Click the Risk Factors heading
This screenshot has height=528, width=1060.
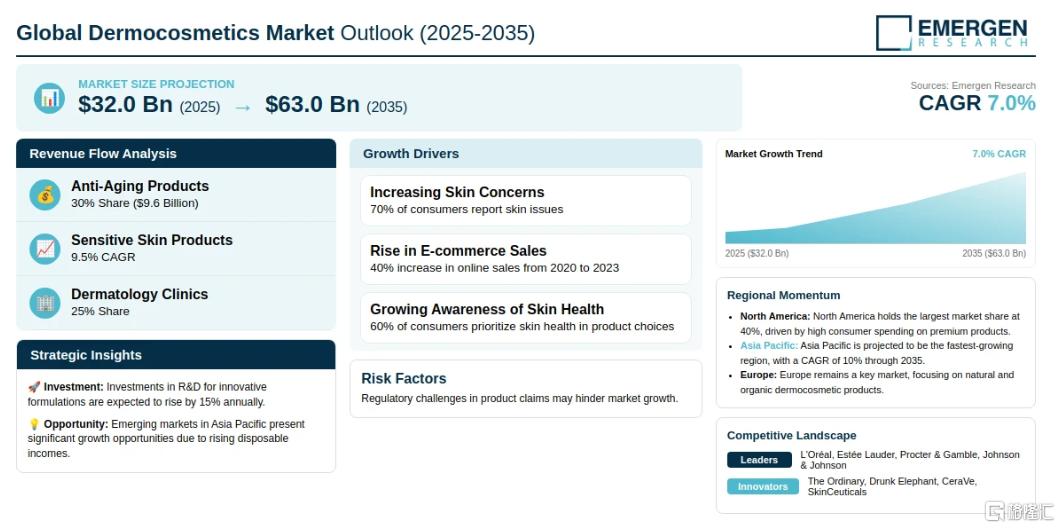tap(404, 379)
